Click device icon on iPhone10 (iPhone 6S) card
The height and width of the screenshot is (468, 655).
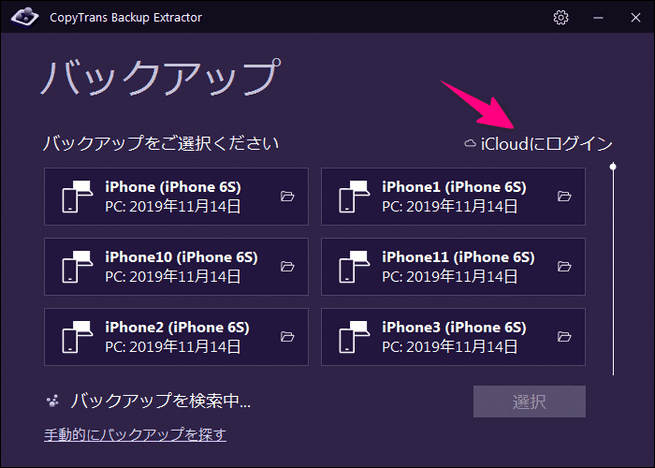pyautogui.click(x=77, y=267)
